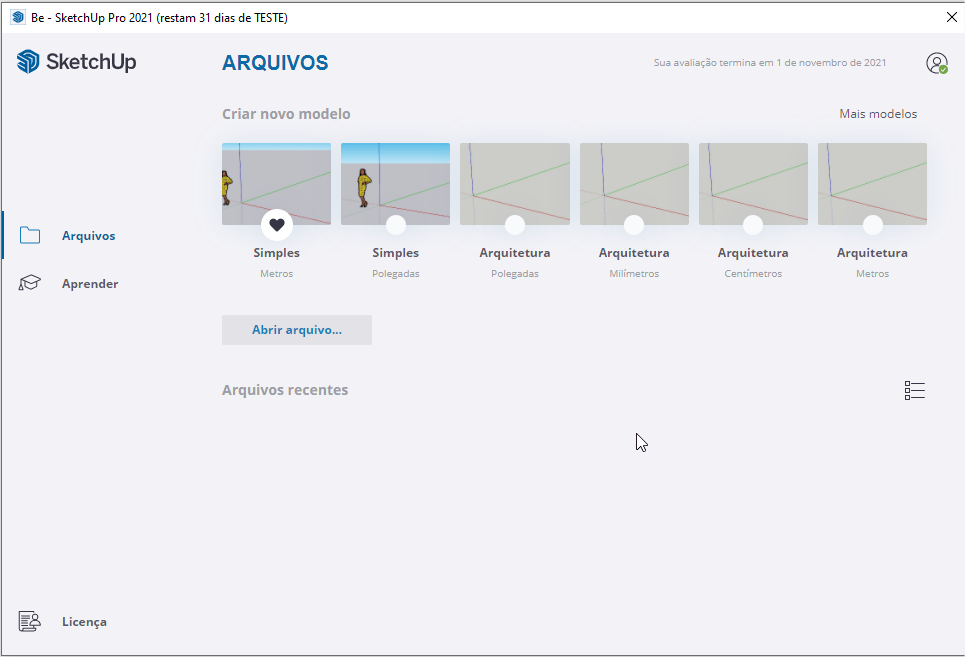Viewport: 965px width, 657px height.
Task: Click the Criar novo modelo heading
Action: click(x=286, y=114)
